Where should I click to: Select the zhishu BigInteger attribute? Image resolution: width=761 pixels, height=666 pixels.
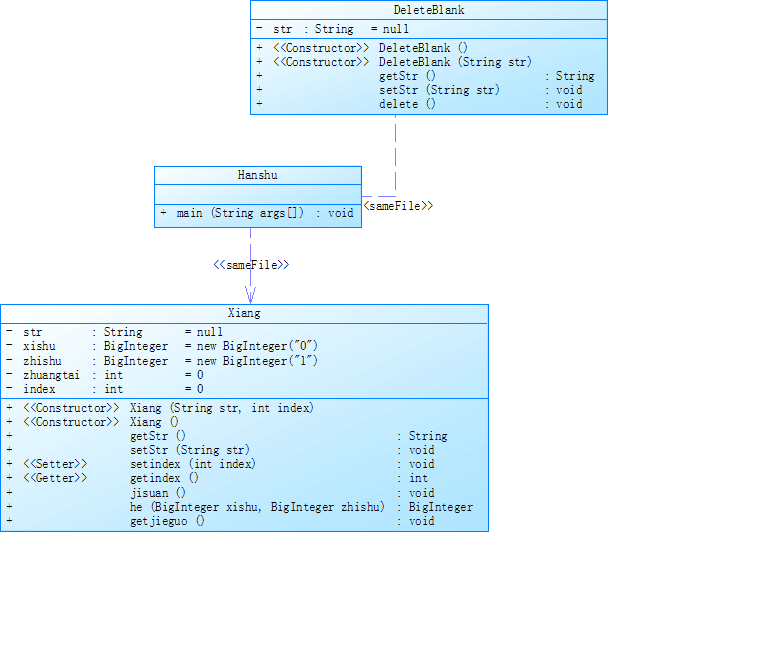162,361
